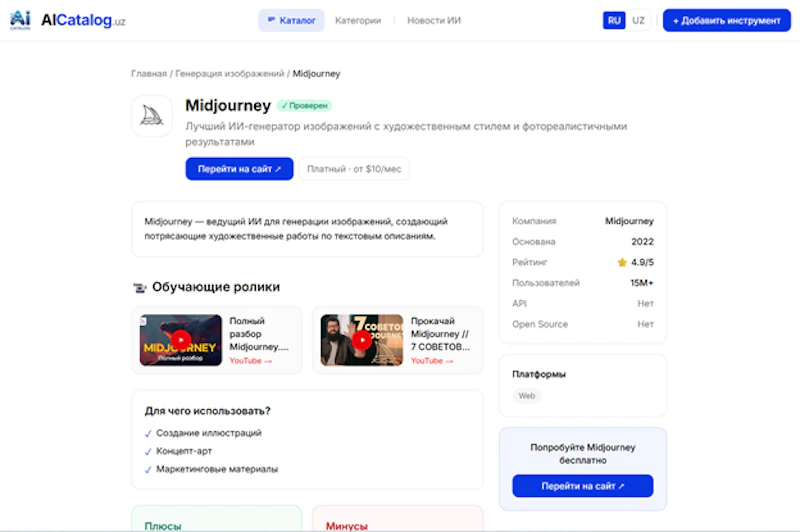Click the Для чего использовать? heading
The width and height of the screenshot is (800, 532).
(207, 411)
